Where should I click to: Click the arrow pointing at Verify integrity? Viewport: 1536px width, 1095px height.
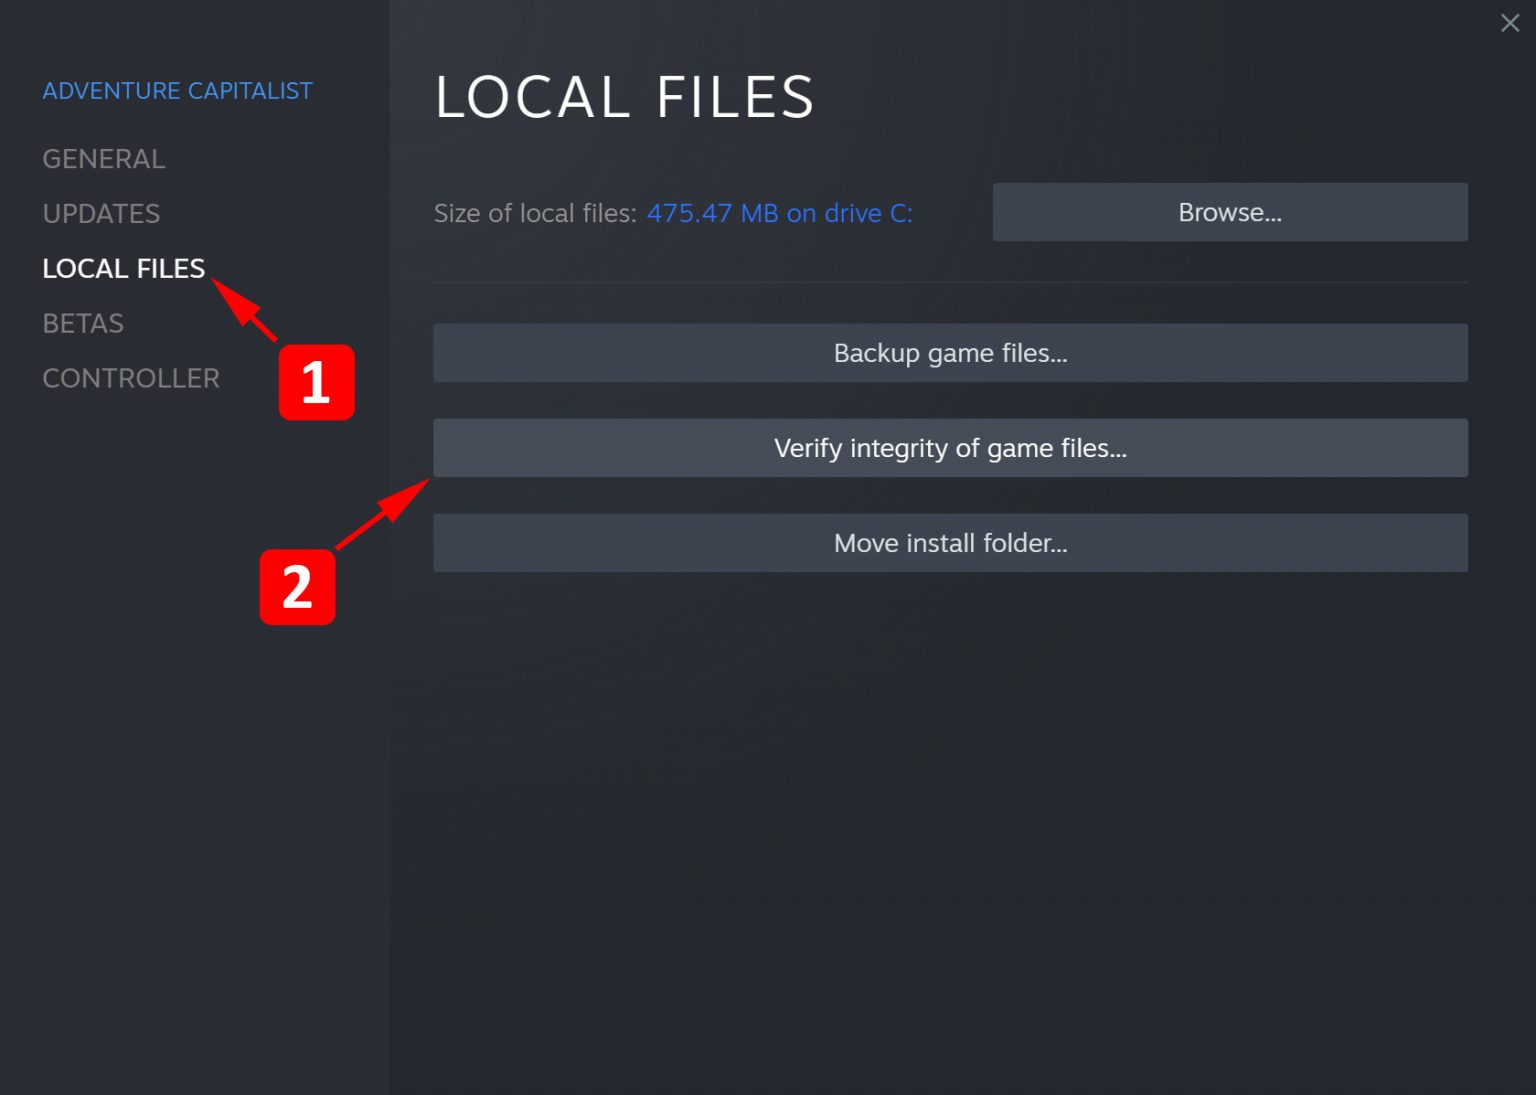383,515
